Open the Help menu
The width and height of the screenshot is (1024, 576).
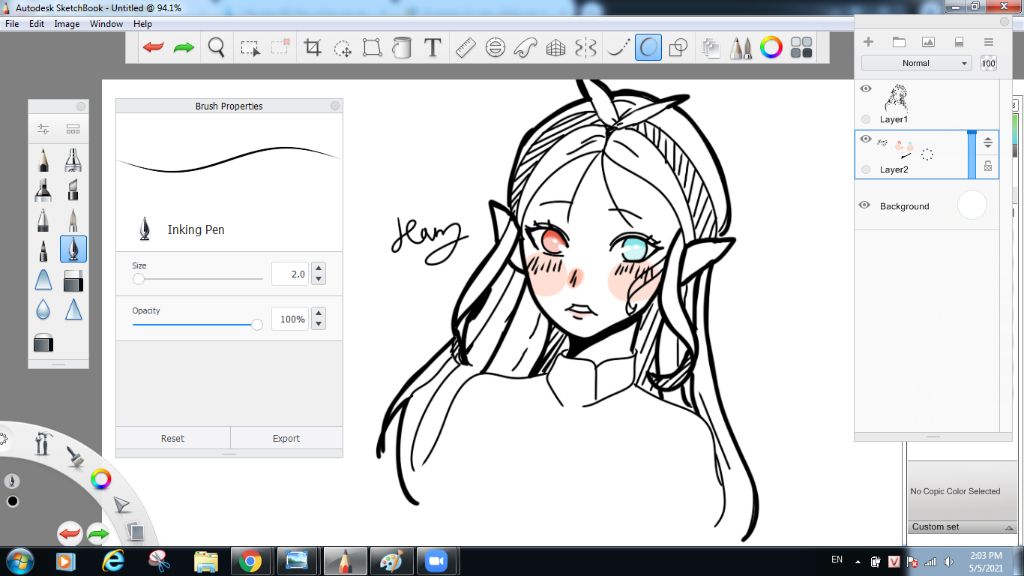142,24
